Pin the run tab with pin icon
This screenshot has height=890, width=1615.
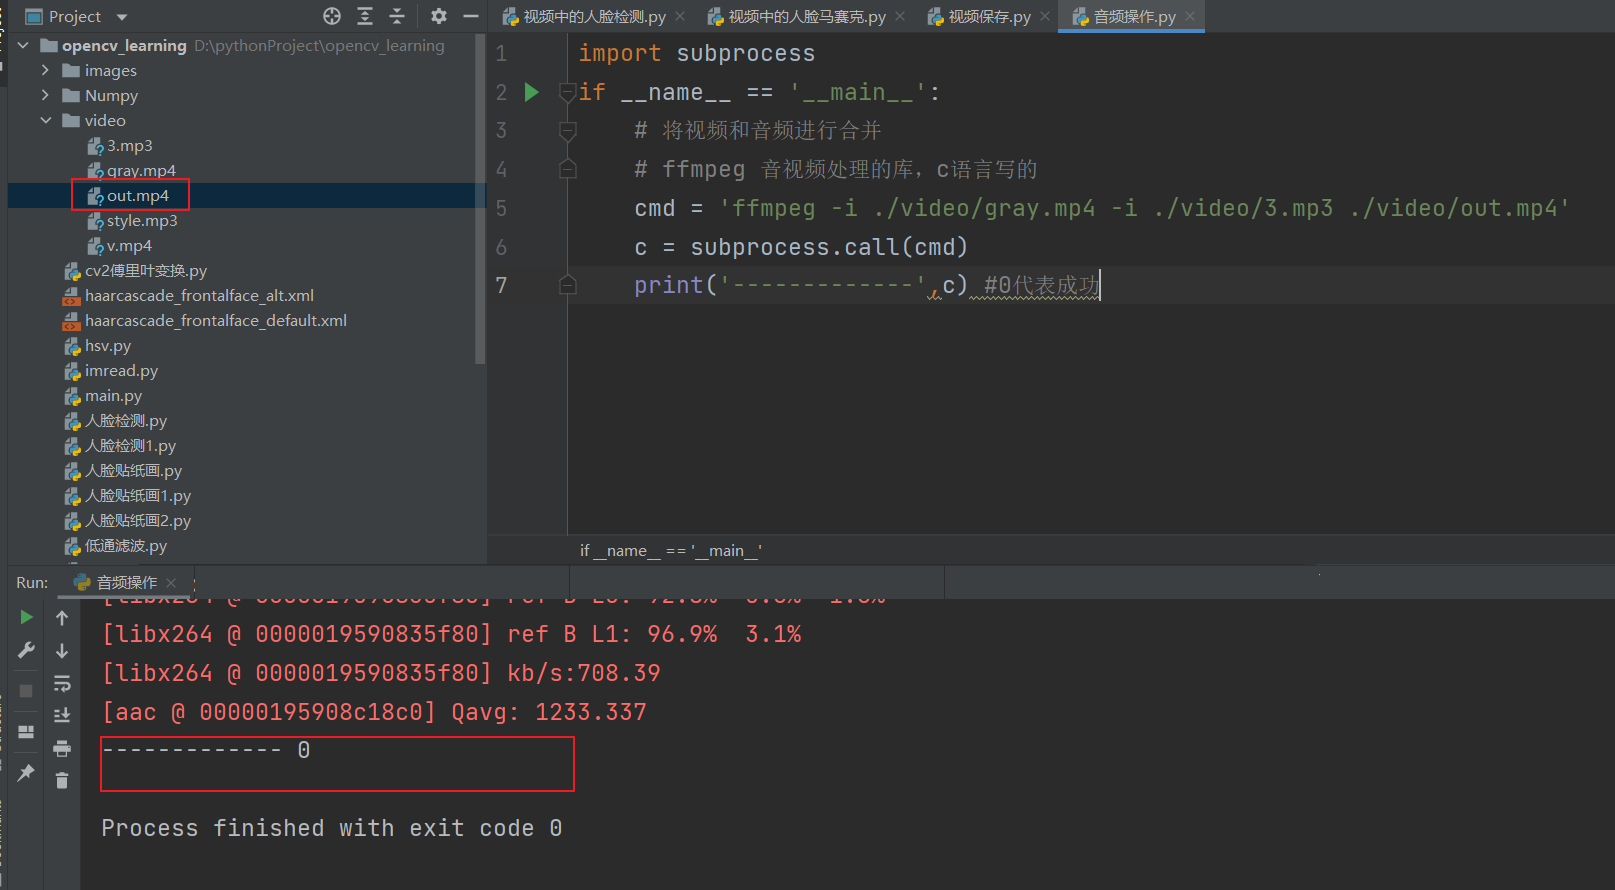26,772
